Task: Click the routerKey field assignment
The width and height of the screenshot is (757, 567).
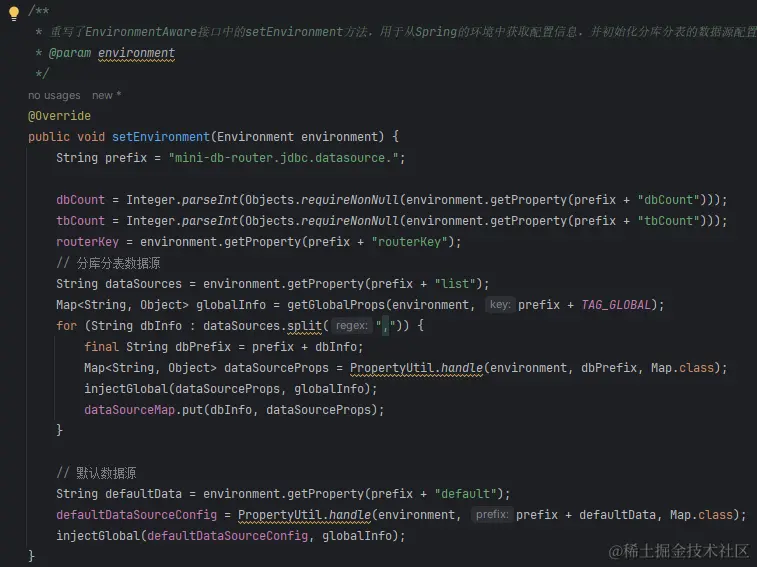Action: [87, 241]
